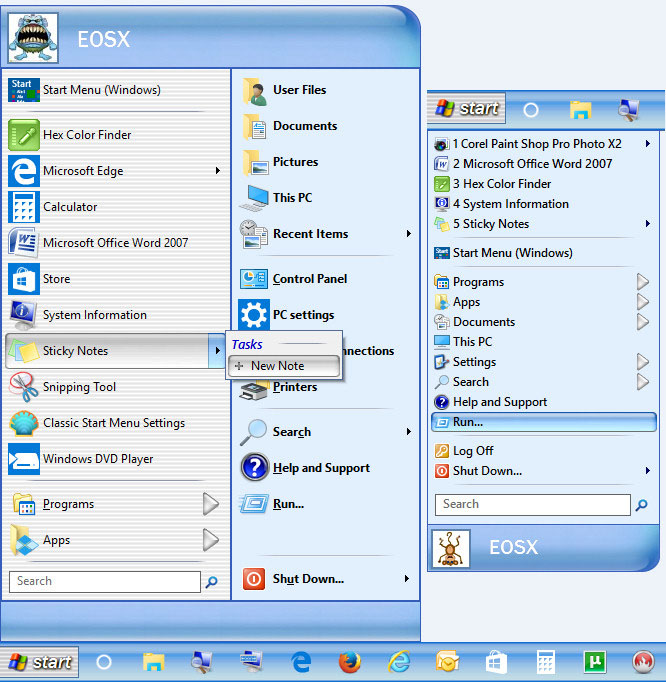Open Microsoft Office Word 2007 in left menu

click(x=115, y=243)
